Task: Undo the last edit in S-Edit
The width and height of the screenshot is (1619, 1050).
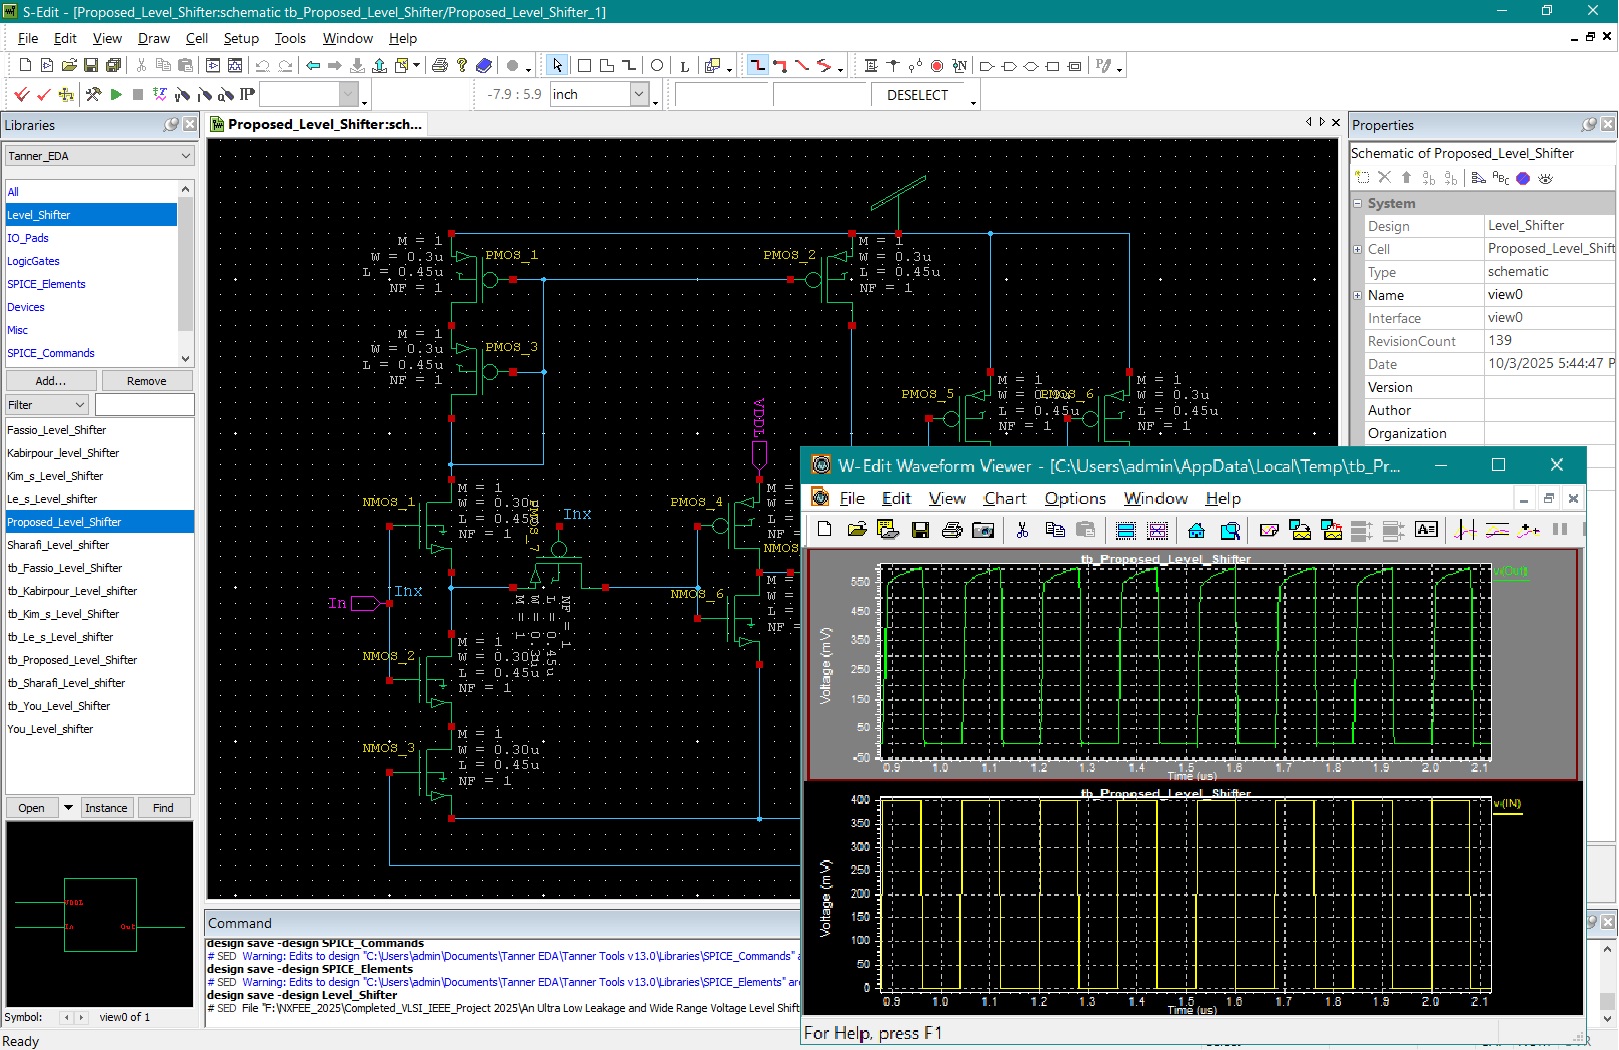Action: pos(262,65)
